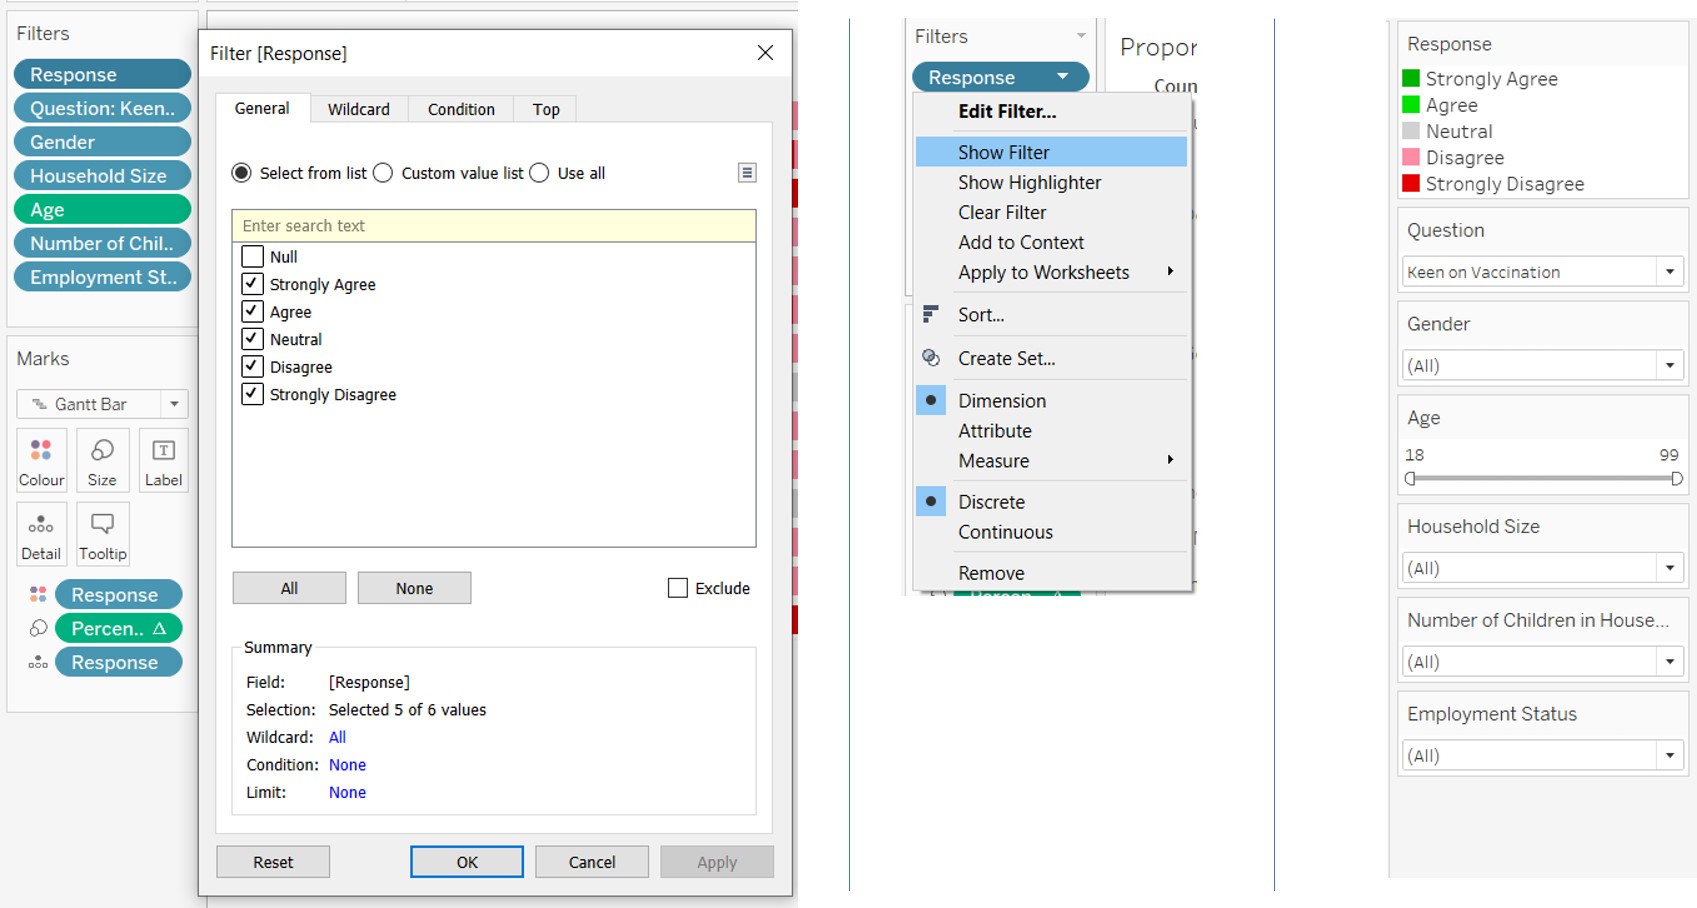Screen dimensions: 1697x908
Task: Select the Custom value list radio button
Action: pos(383,172)
